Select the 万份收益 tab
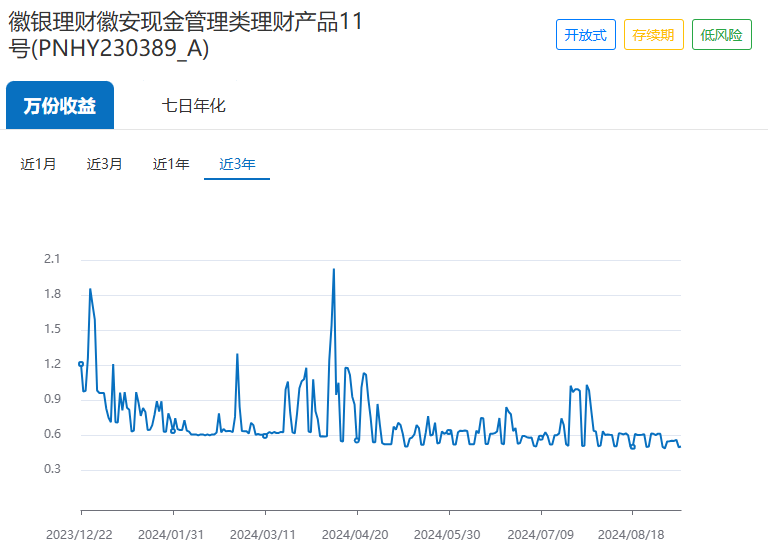 click(x=60, y=105)
